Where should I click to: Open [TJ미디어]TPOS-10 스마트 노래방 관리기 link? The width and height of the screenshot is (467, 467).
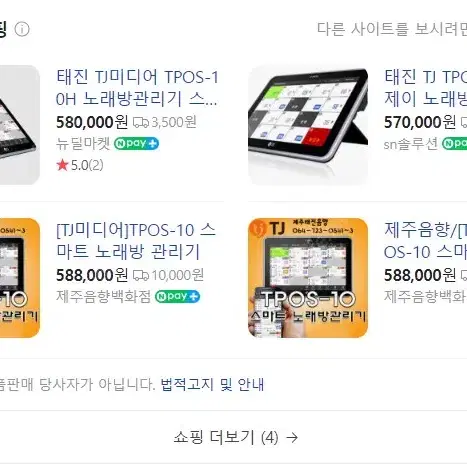(x=136, y=241)
